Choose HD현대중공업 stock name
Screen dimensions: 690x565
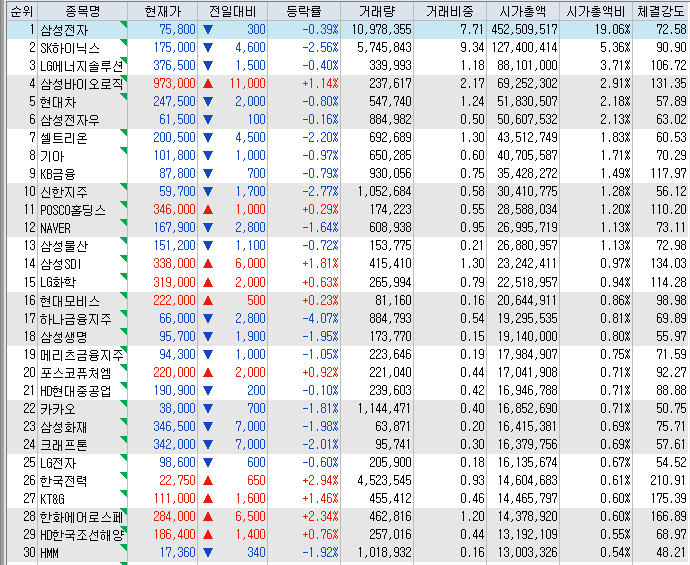pyautogui.click(x=76, y=390)
